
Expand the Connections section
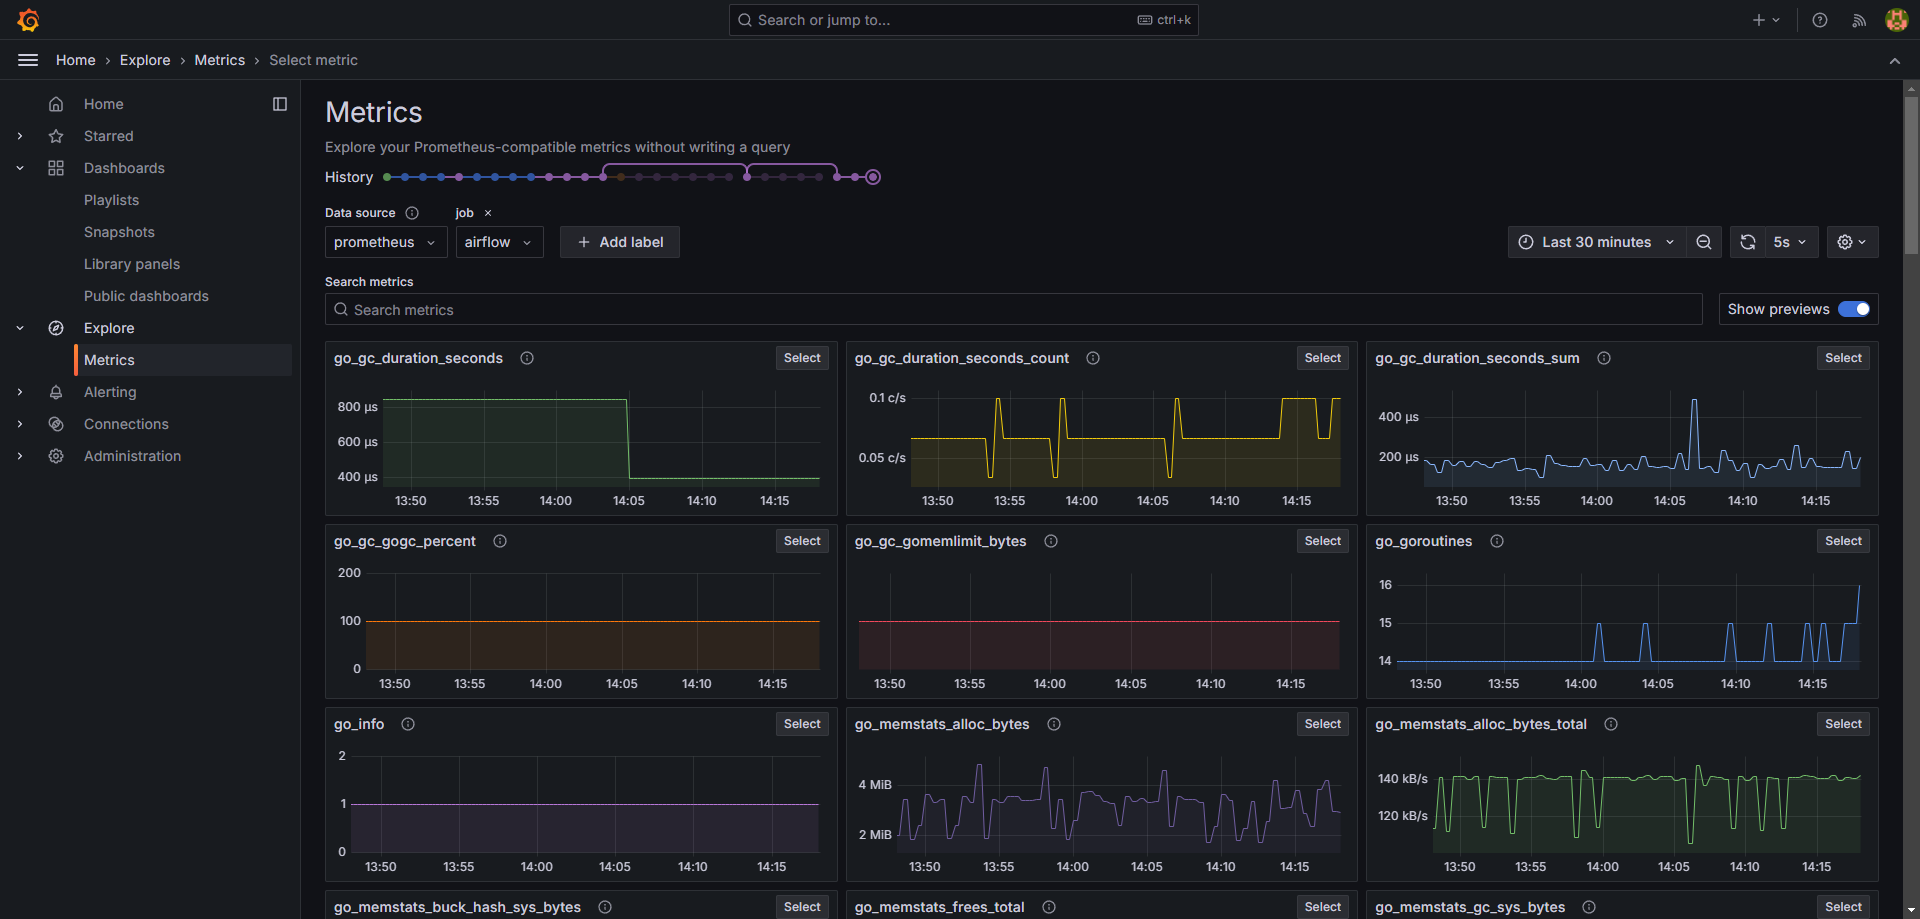coord(20,424)
